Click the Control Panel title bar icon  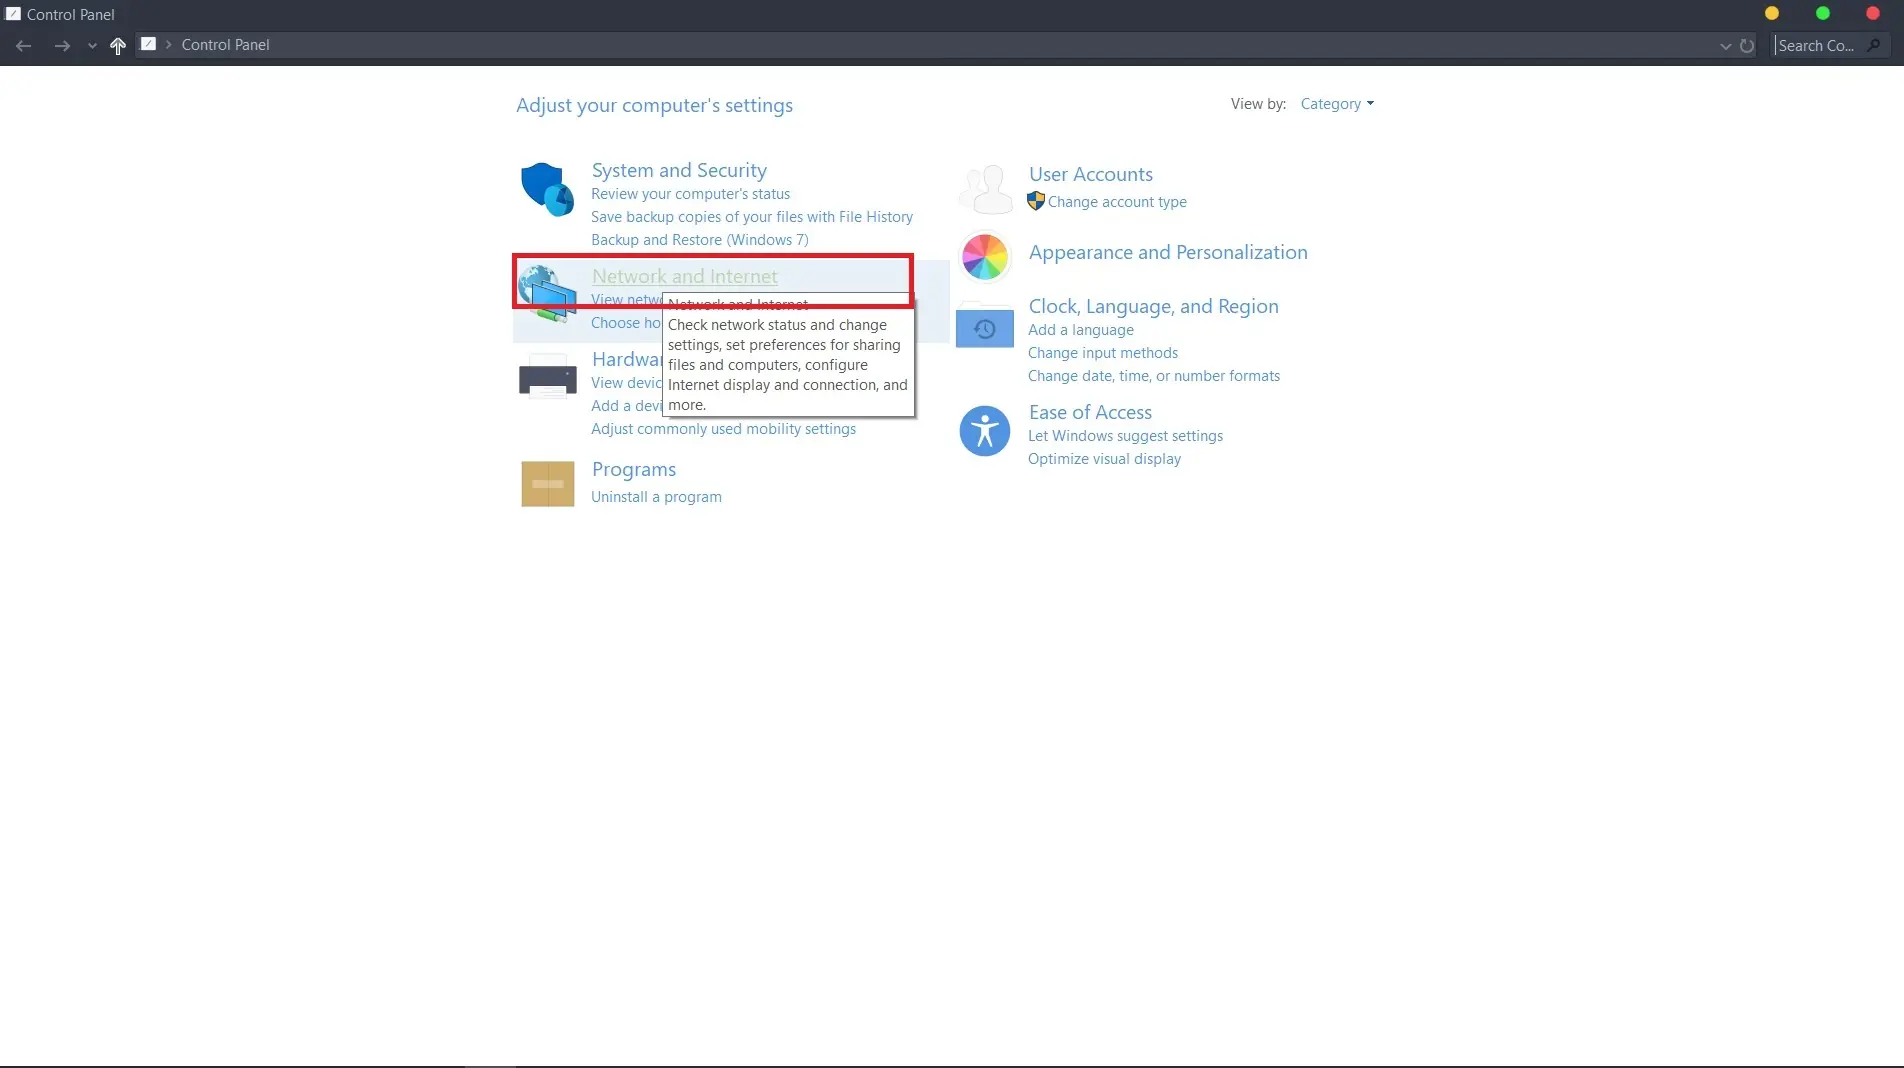[13, 14]
